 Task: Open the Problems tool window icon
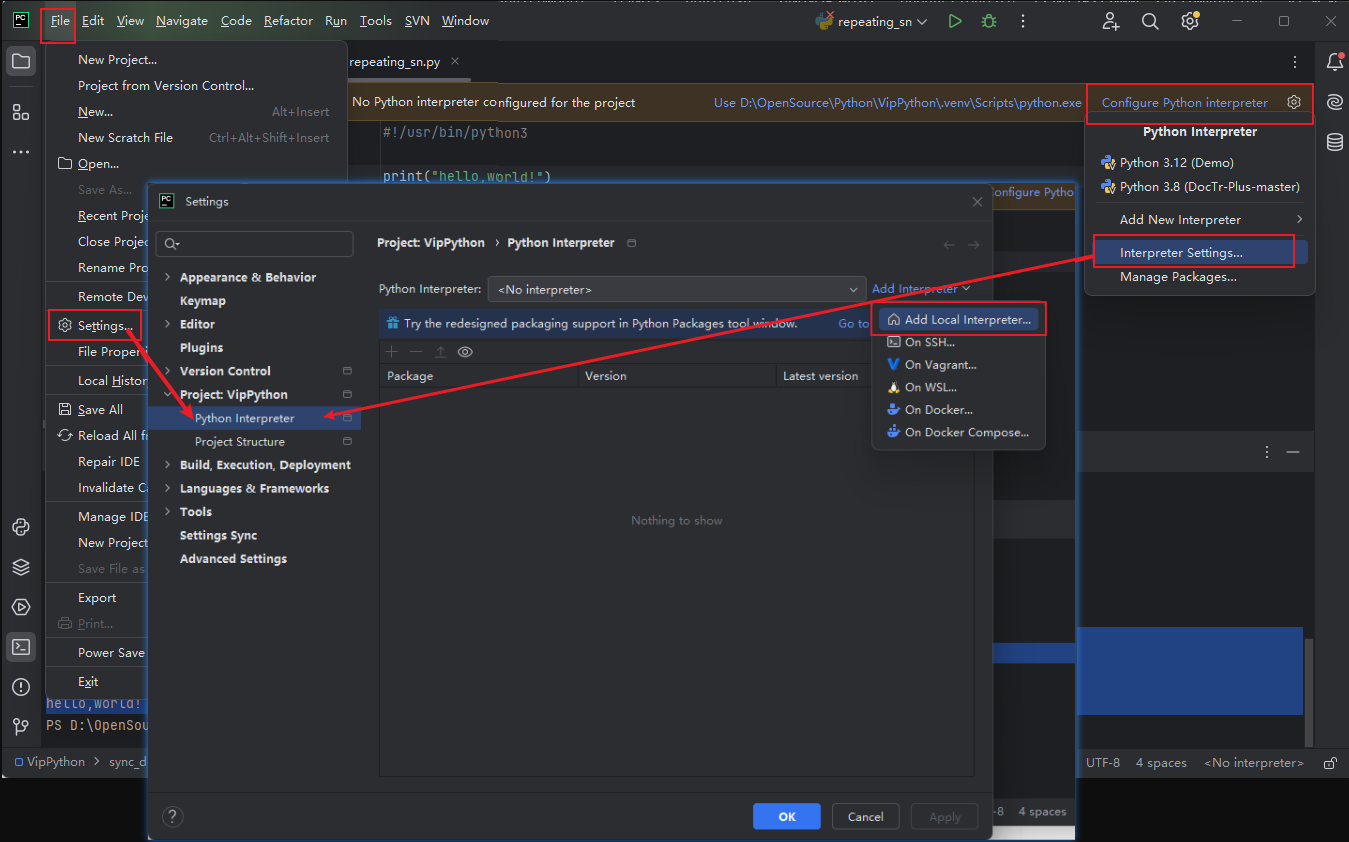tap(20, 687)
